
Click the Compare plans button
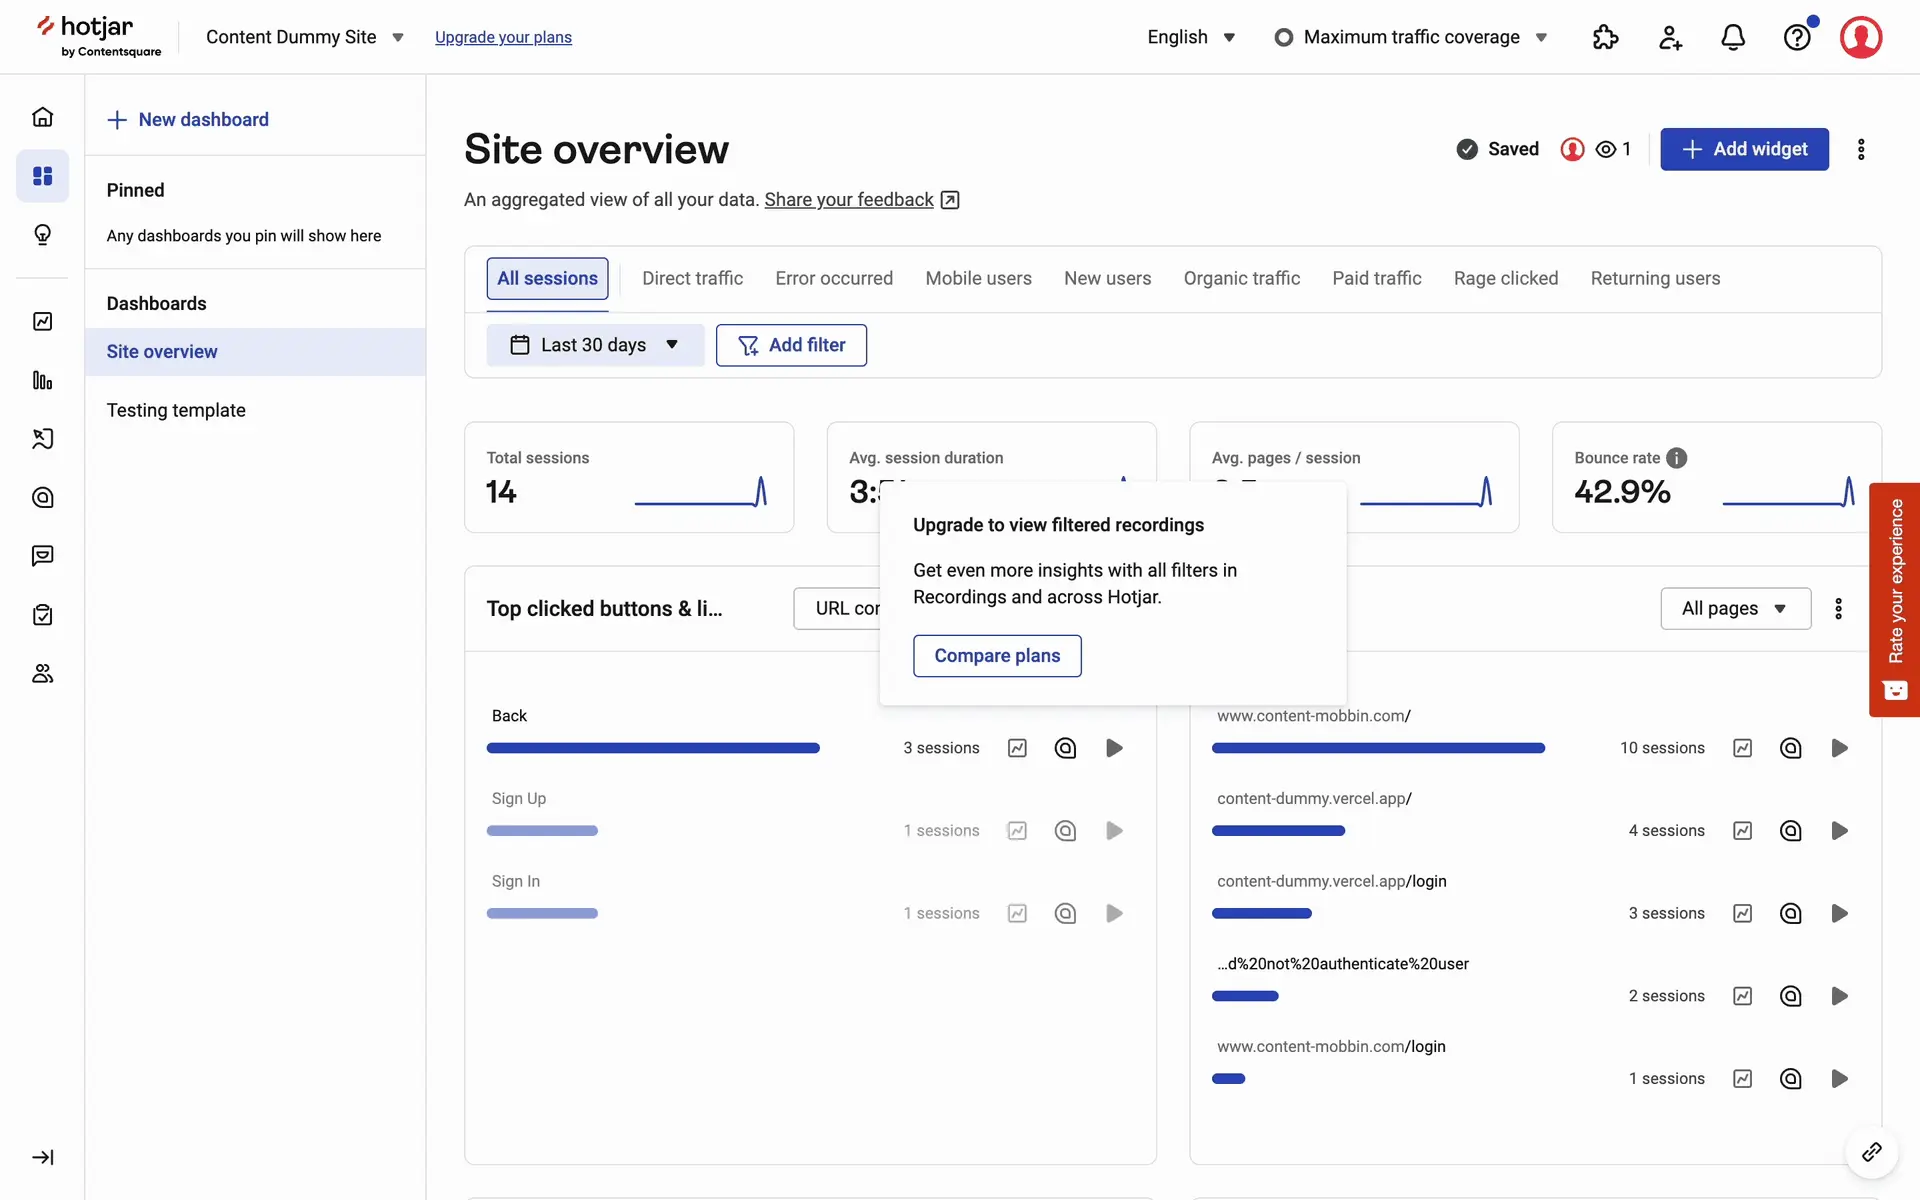(996, 656)
